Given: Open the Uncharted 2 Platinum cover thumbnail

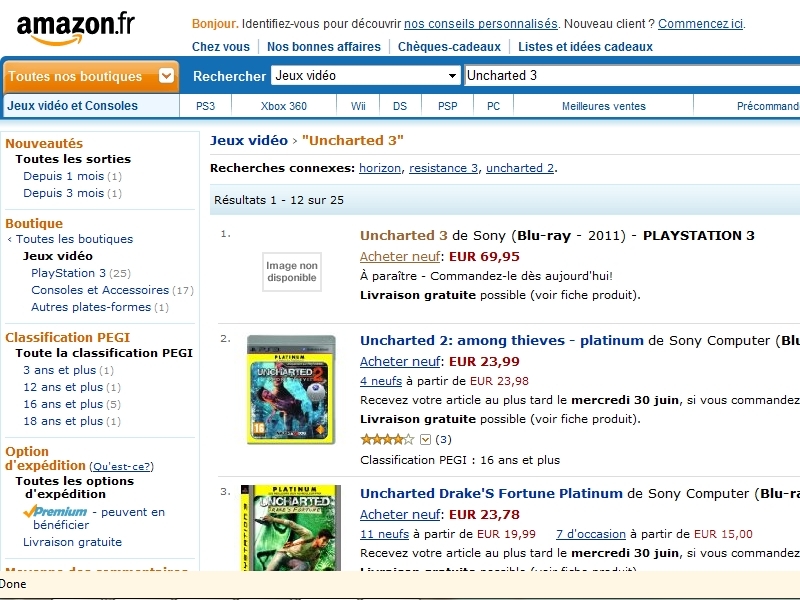Looking at the screenshot, I should 291,389.
